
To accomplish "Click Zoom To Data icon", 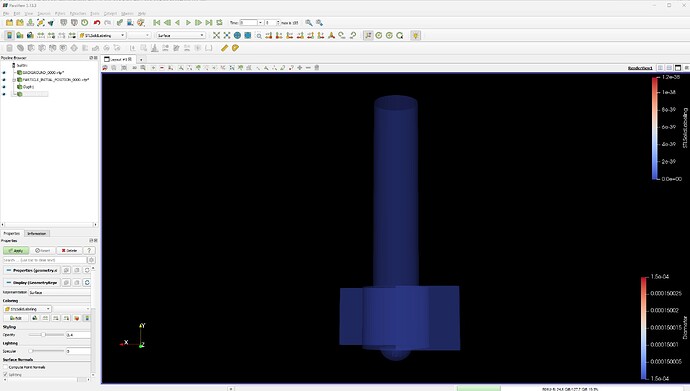I will tap(227, 36).
